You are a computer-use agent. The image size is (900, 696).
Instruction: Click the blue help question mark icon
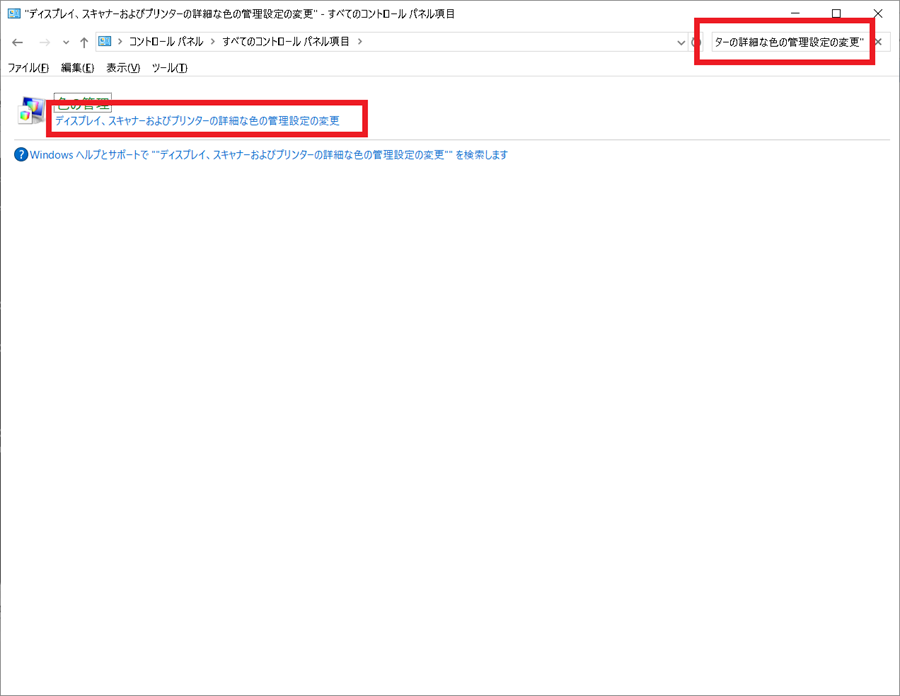pyautogui.click(x=21, y=154)
